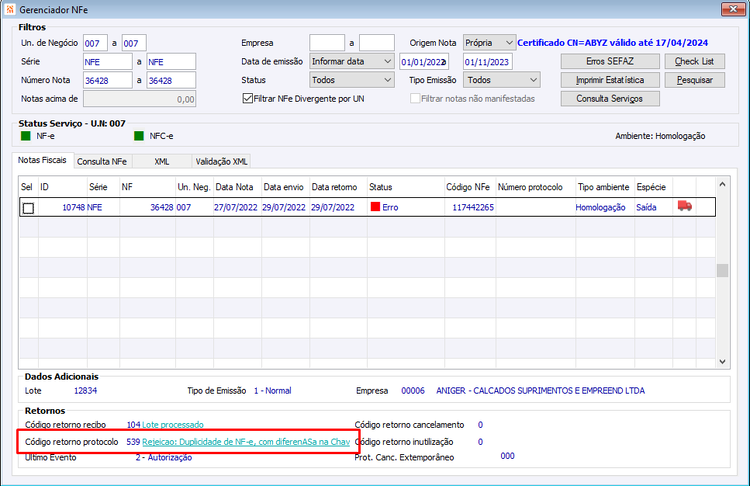Viewport: 750px width, 486px height.
Task: Click the Erros SEFAZ button
Action: (610, 61)
